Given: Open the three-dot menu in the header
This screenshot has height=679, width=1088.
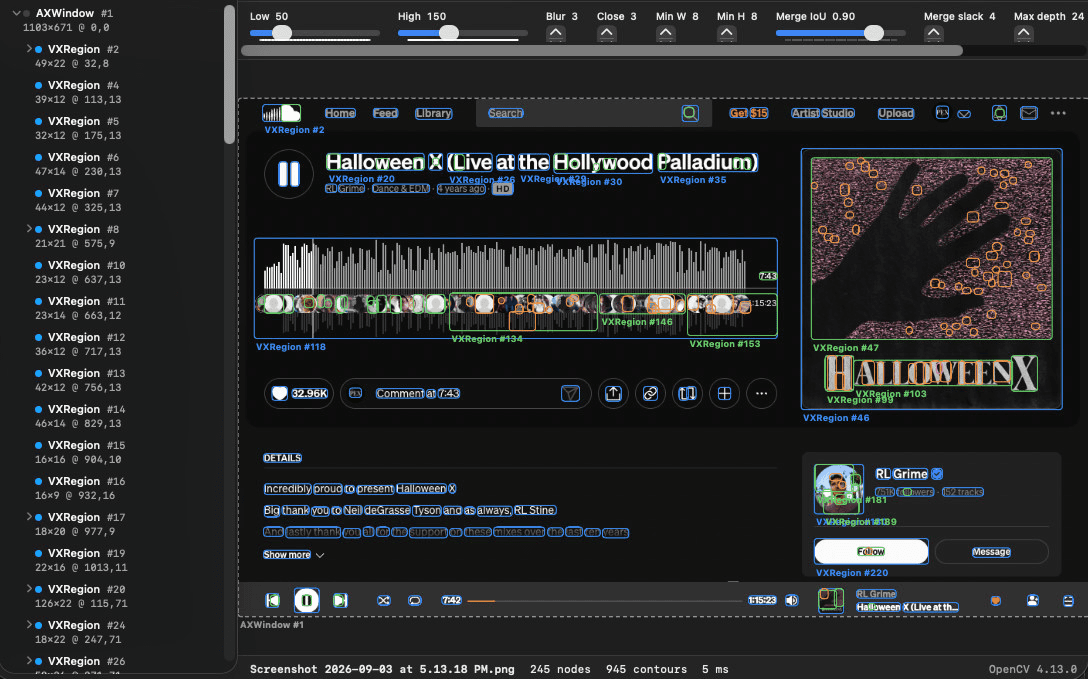Looking at the screenshot, I should 1057,113.
